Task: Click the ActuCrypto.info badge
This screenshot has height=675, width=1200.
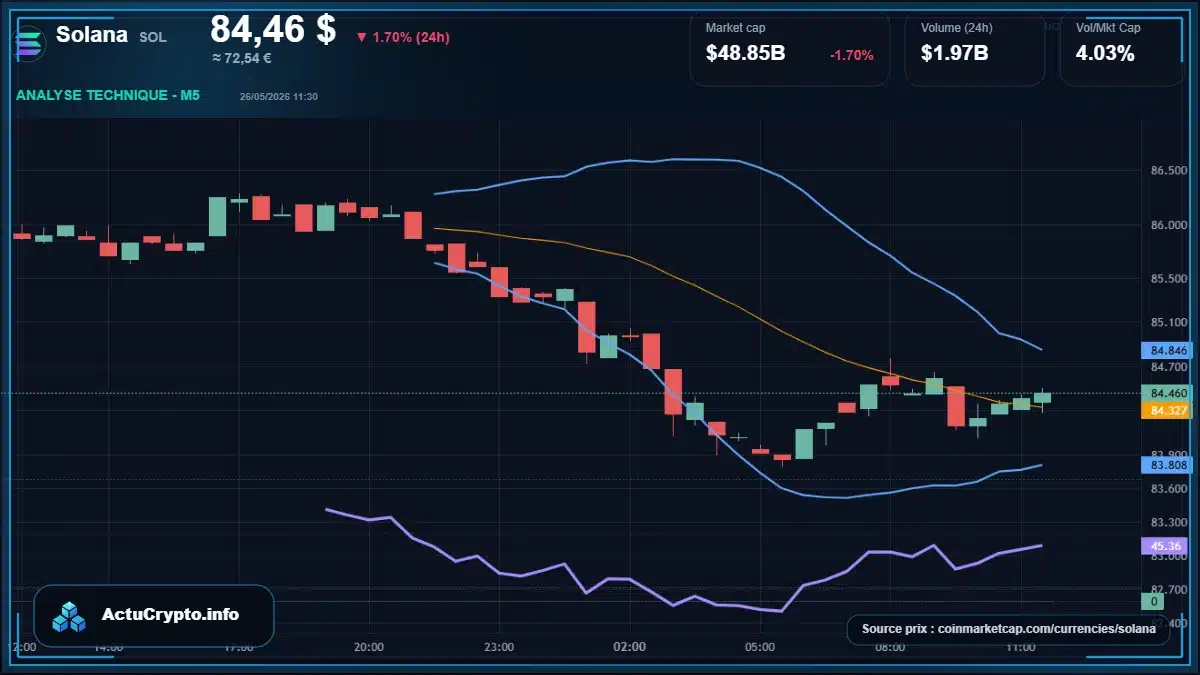Action: [x=154, y=615]
